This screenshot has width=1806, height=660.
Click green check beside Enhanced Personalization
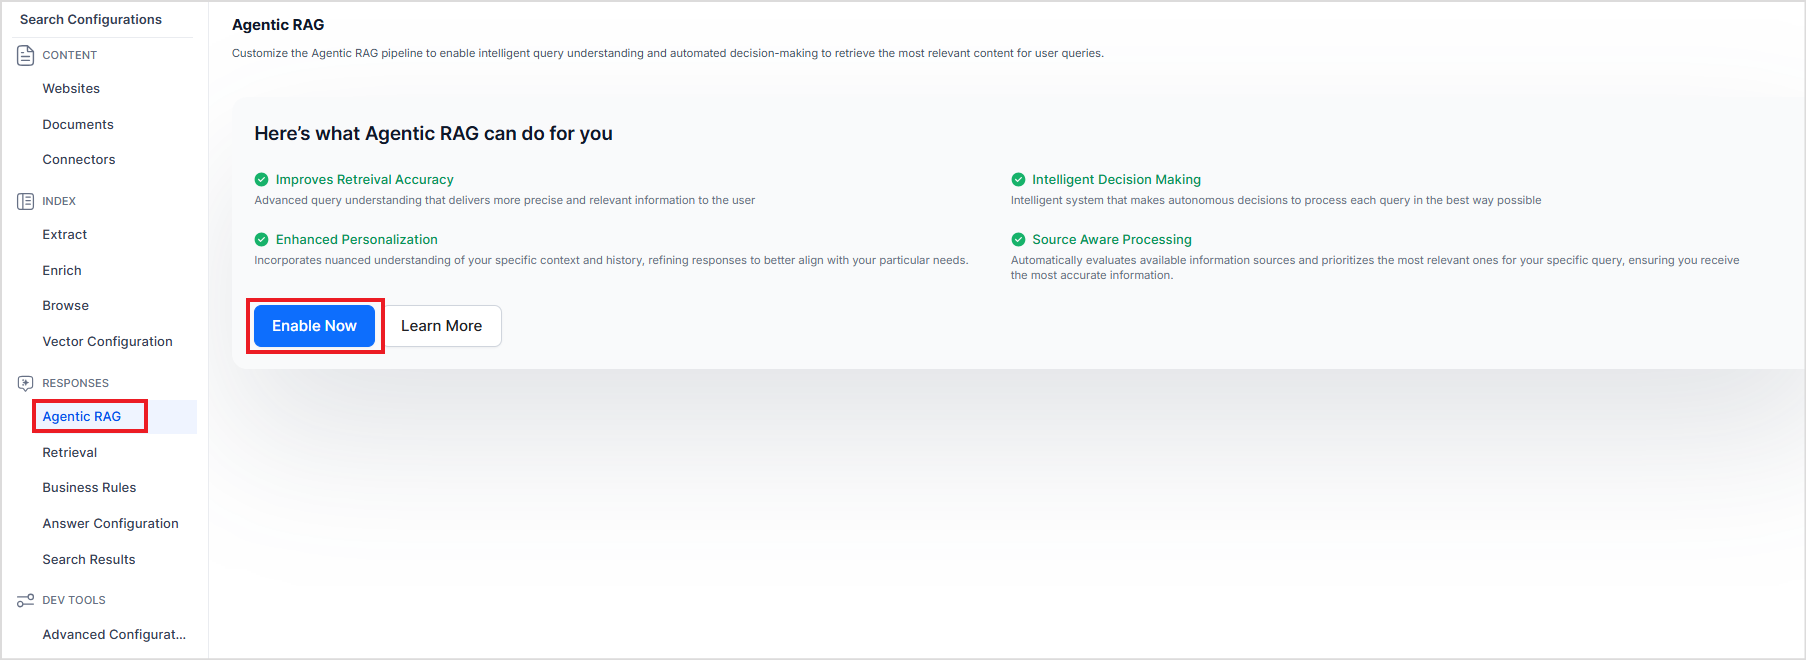click(x=261, y=240)
